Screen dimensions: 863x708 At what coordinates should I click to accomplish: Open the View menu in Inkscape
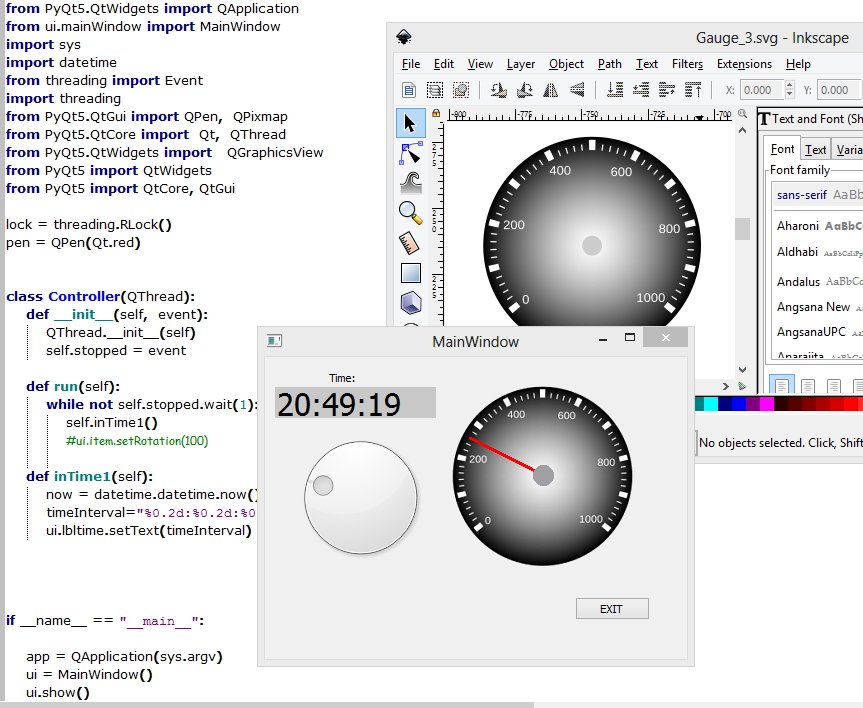click(480, 64)
